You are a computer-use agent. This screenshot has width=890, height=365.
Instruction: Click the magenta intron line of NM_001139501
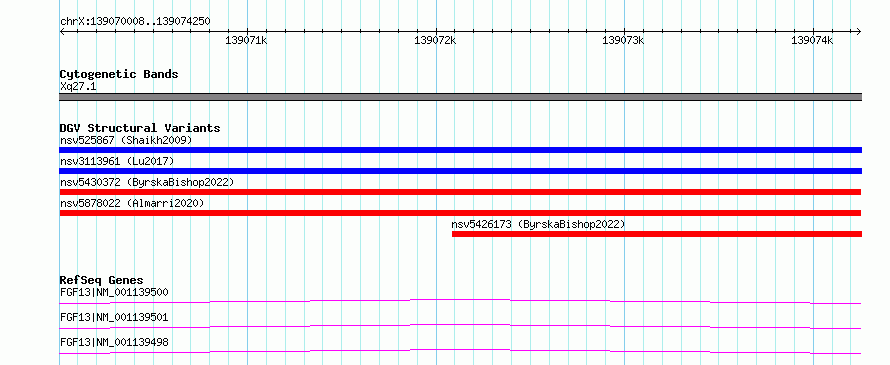460,325
